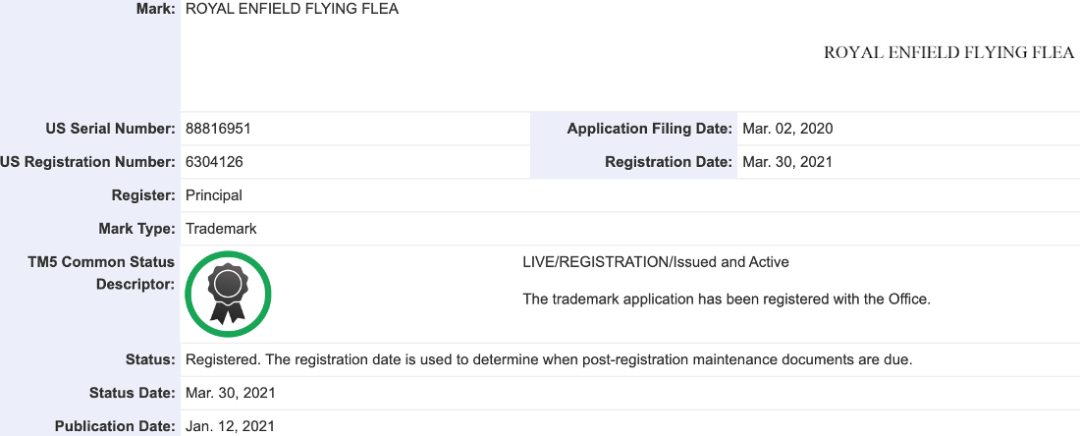This screenshot has height=436, width=1080.
Task: Click the Publication Date value Jan. 12, 2021
Action: 230,426
